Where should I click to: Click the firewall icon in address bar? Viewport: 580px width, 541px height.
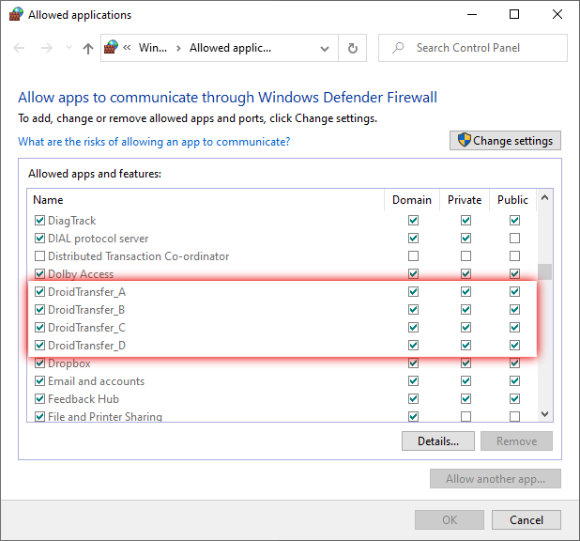point(111,47)
